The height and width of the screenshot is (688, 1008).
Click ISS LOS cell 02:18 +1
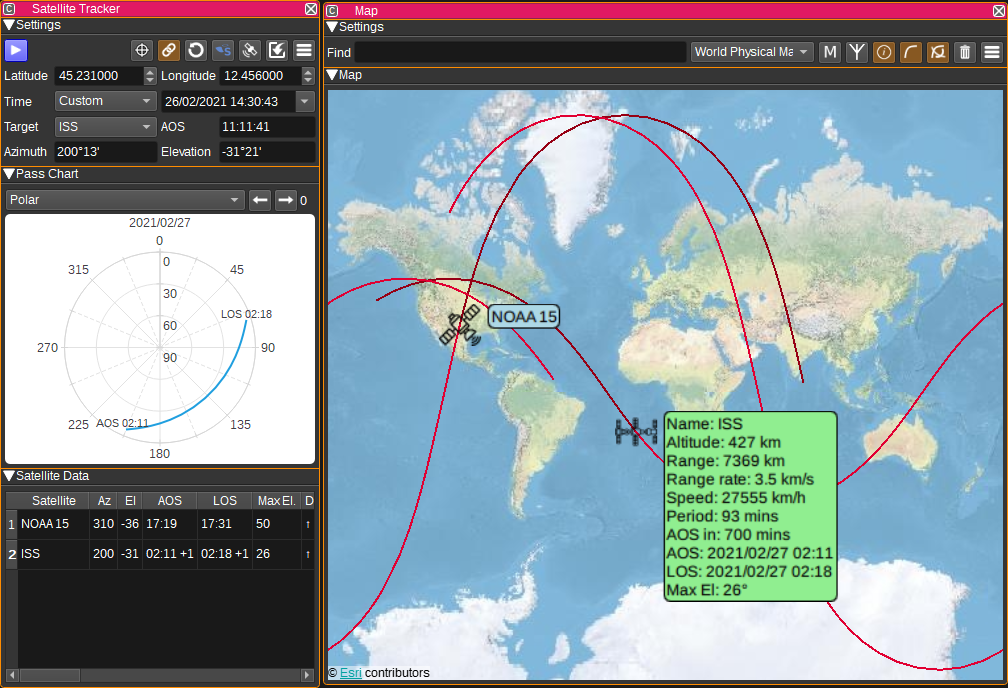click(224, 554)
